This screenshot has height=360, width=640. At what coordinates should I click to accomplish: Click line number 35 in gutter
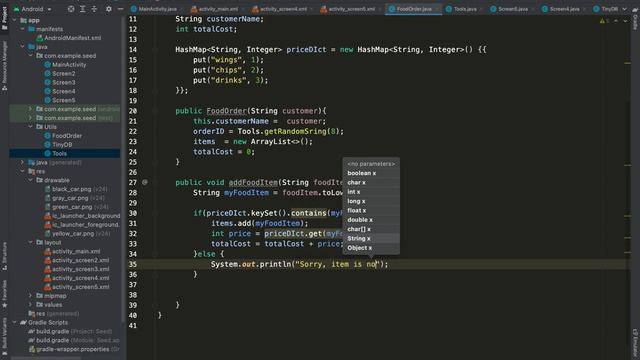point(133,264)
